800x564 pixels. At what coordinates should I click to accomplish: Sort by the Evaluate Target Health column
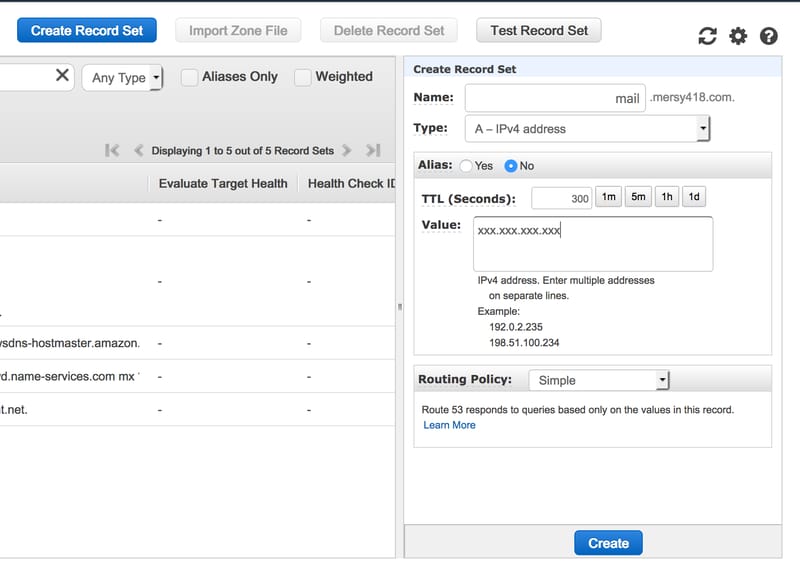223,183
